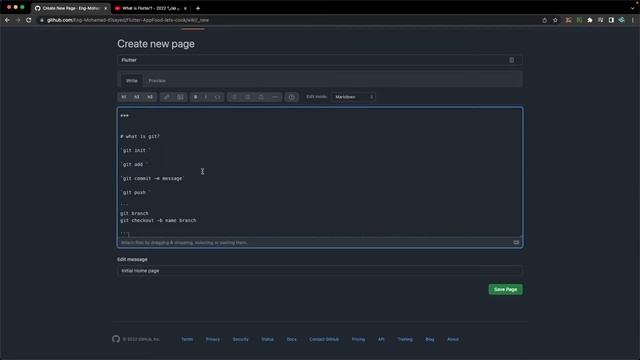Open a new browser tab

point(198,8)
